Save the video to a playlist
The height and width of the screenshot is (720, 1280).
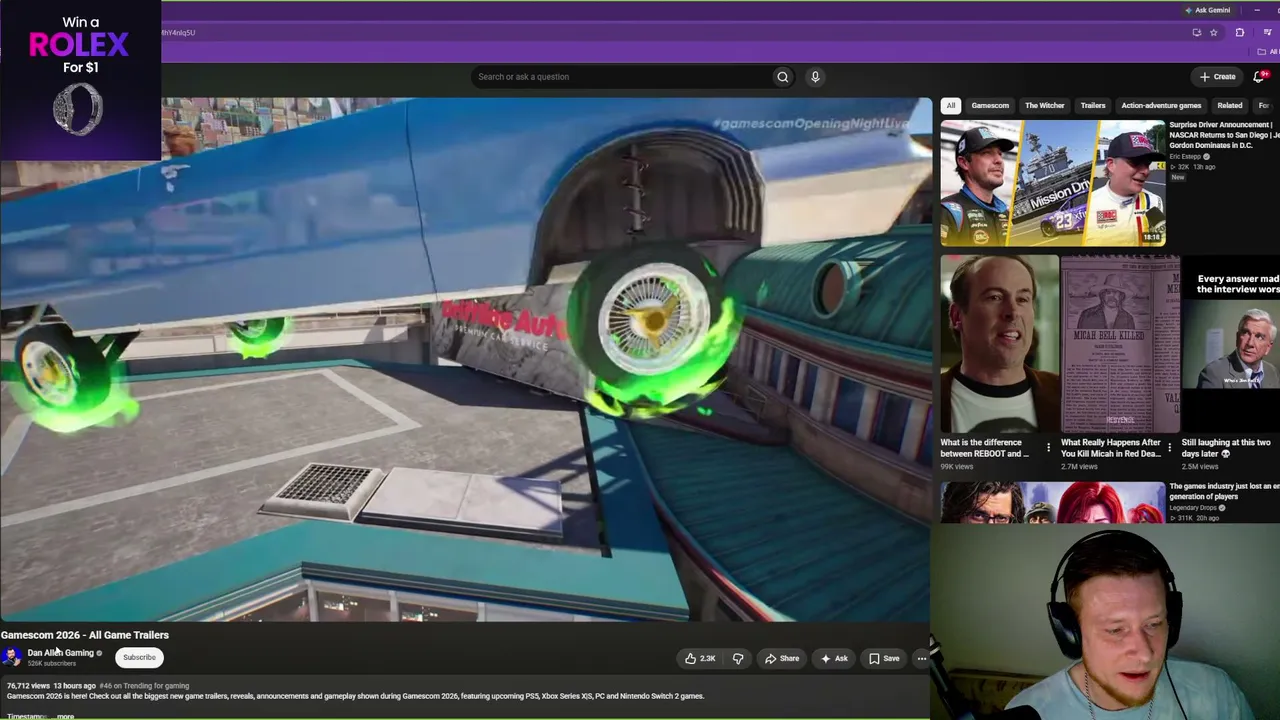coord(884,658)
